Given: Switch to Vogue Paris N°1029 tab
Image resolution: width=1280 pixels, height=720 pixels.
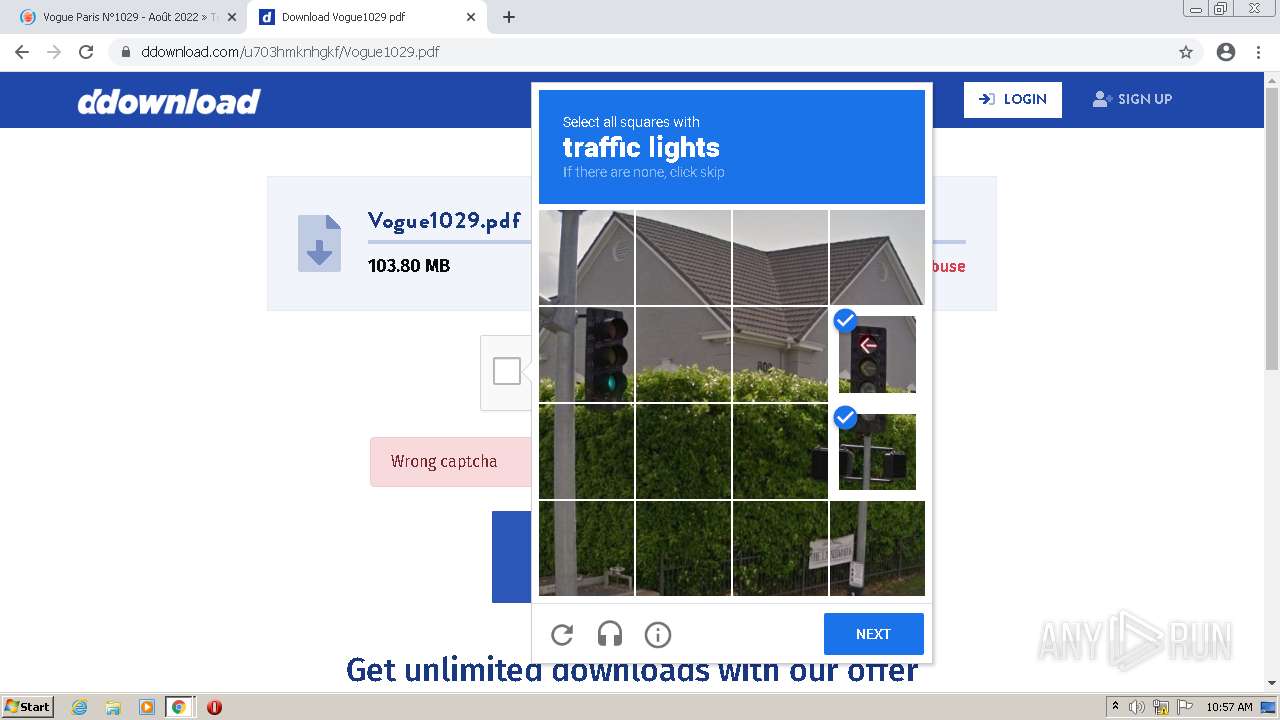Looking at the screenshot, I should pos(128,17).
